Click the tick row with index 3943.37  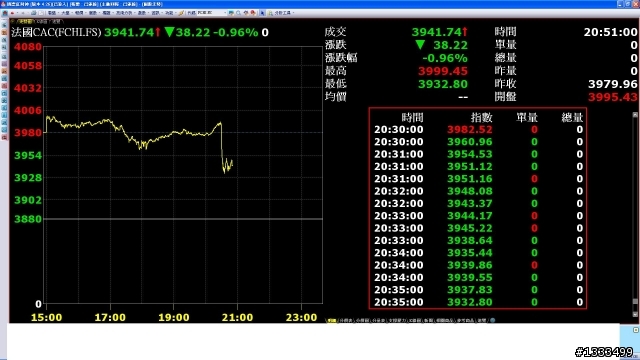click(x=478, y=203)
